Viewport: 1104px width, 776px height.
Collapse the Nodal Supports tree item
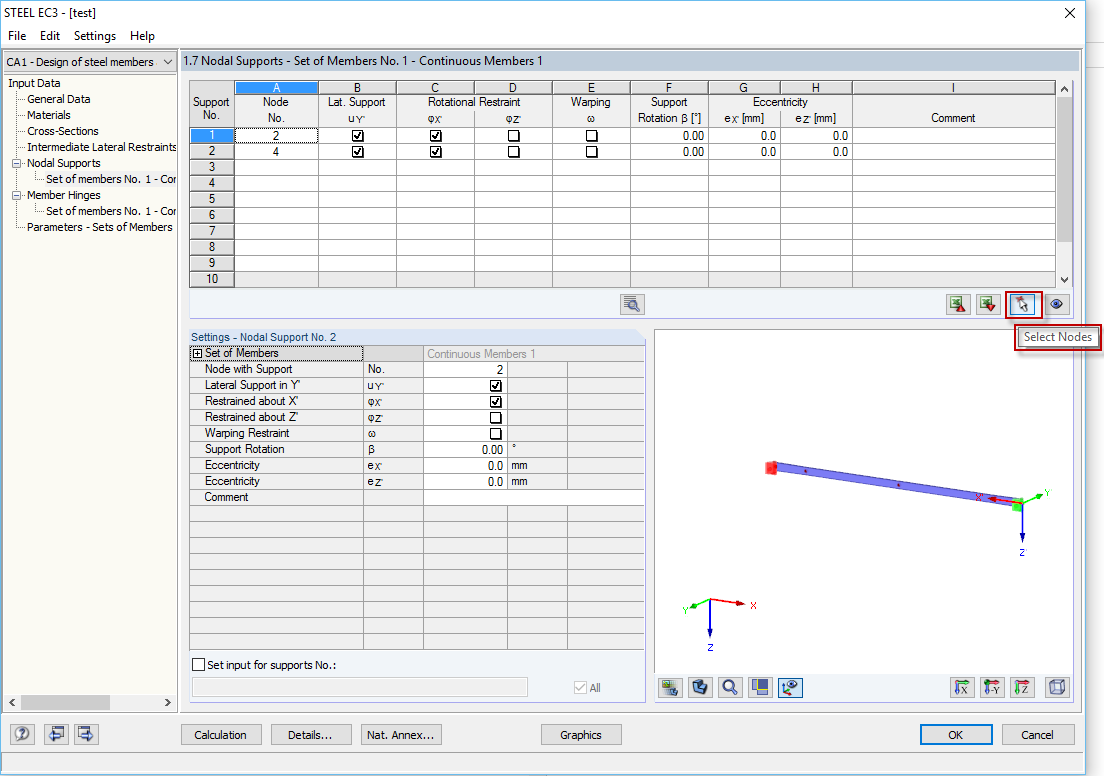[x=18, y=163]
